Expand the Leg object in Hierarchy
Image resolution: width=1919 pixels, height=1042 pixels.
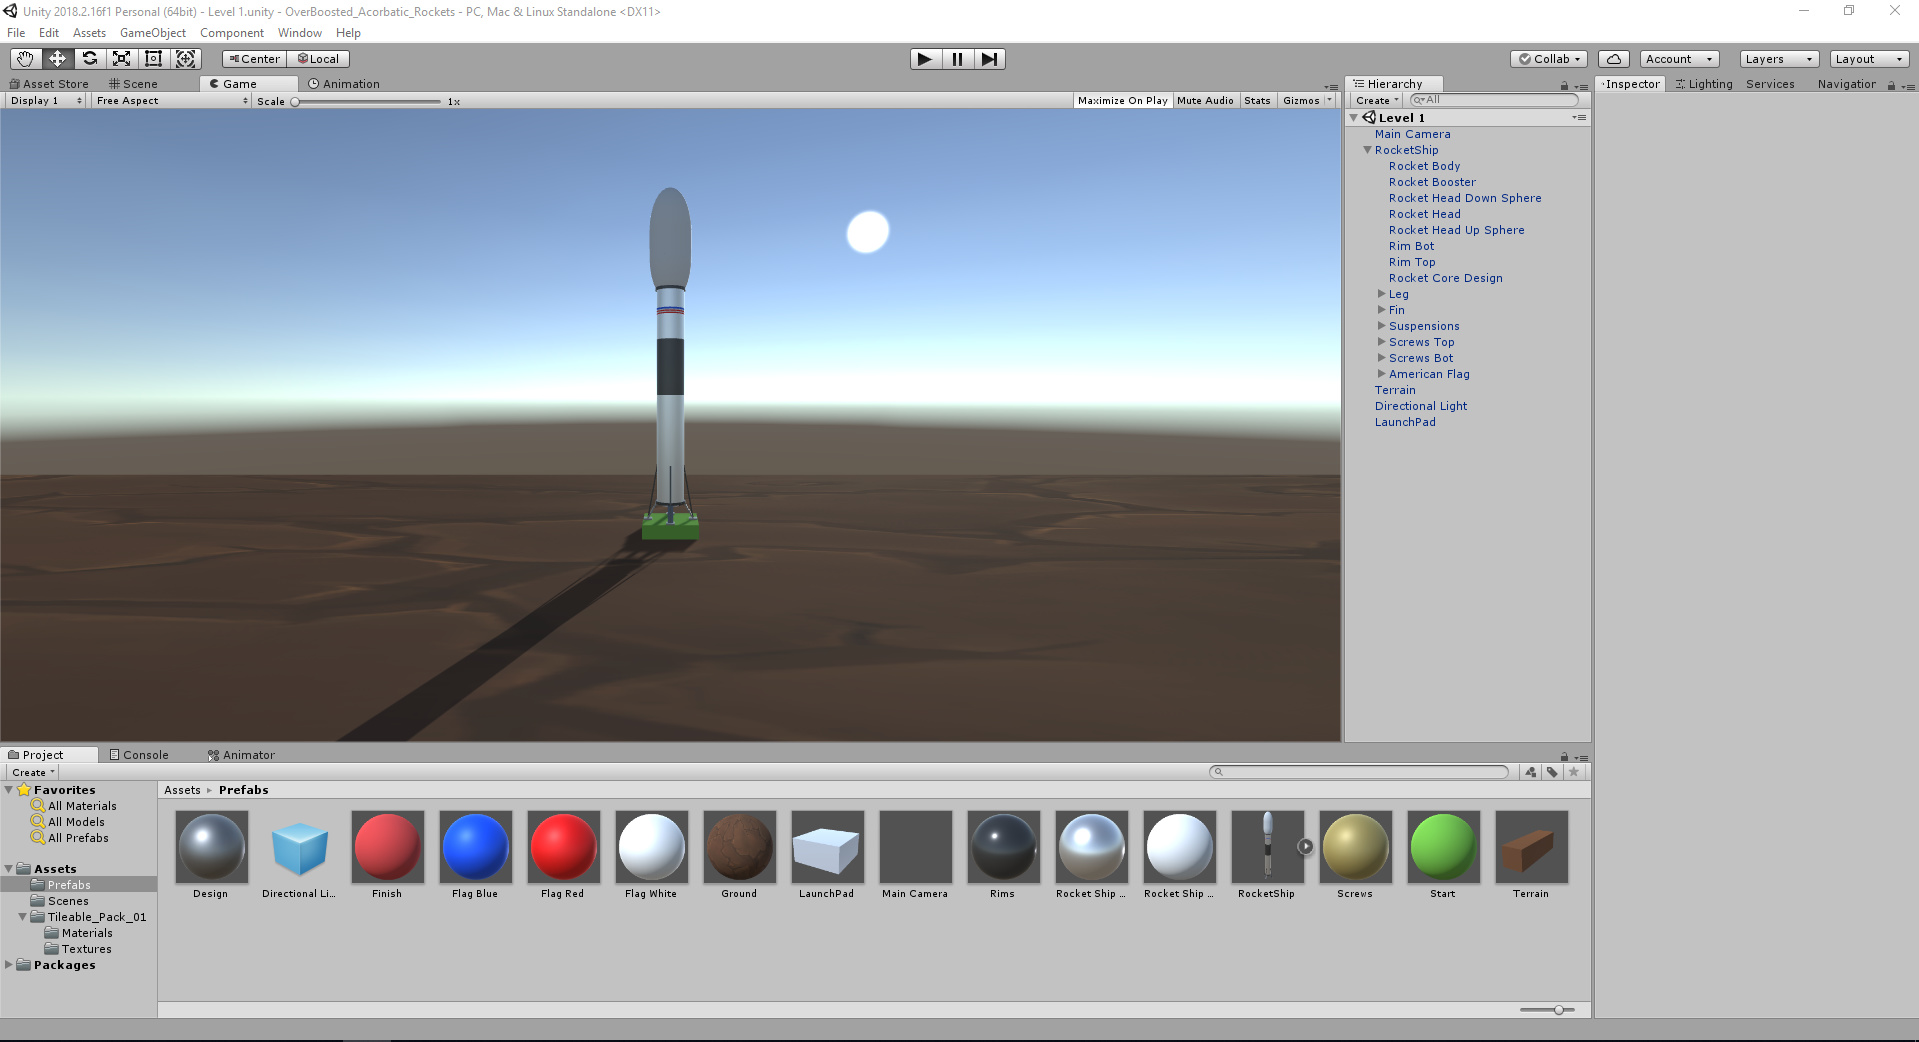click(1381, 294)
